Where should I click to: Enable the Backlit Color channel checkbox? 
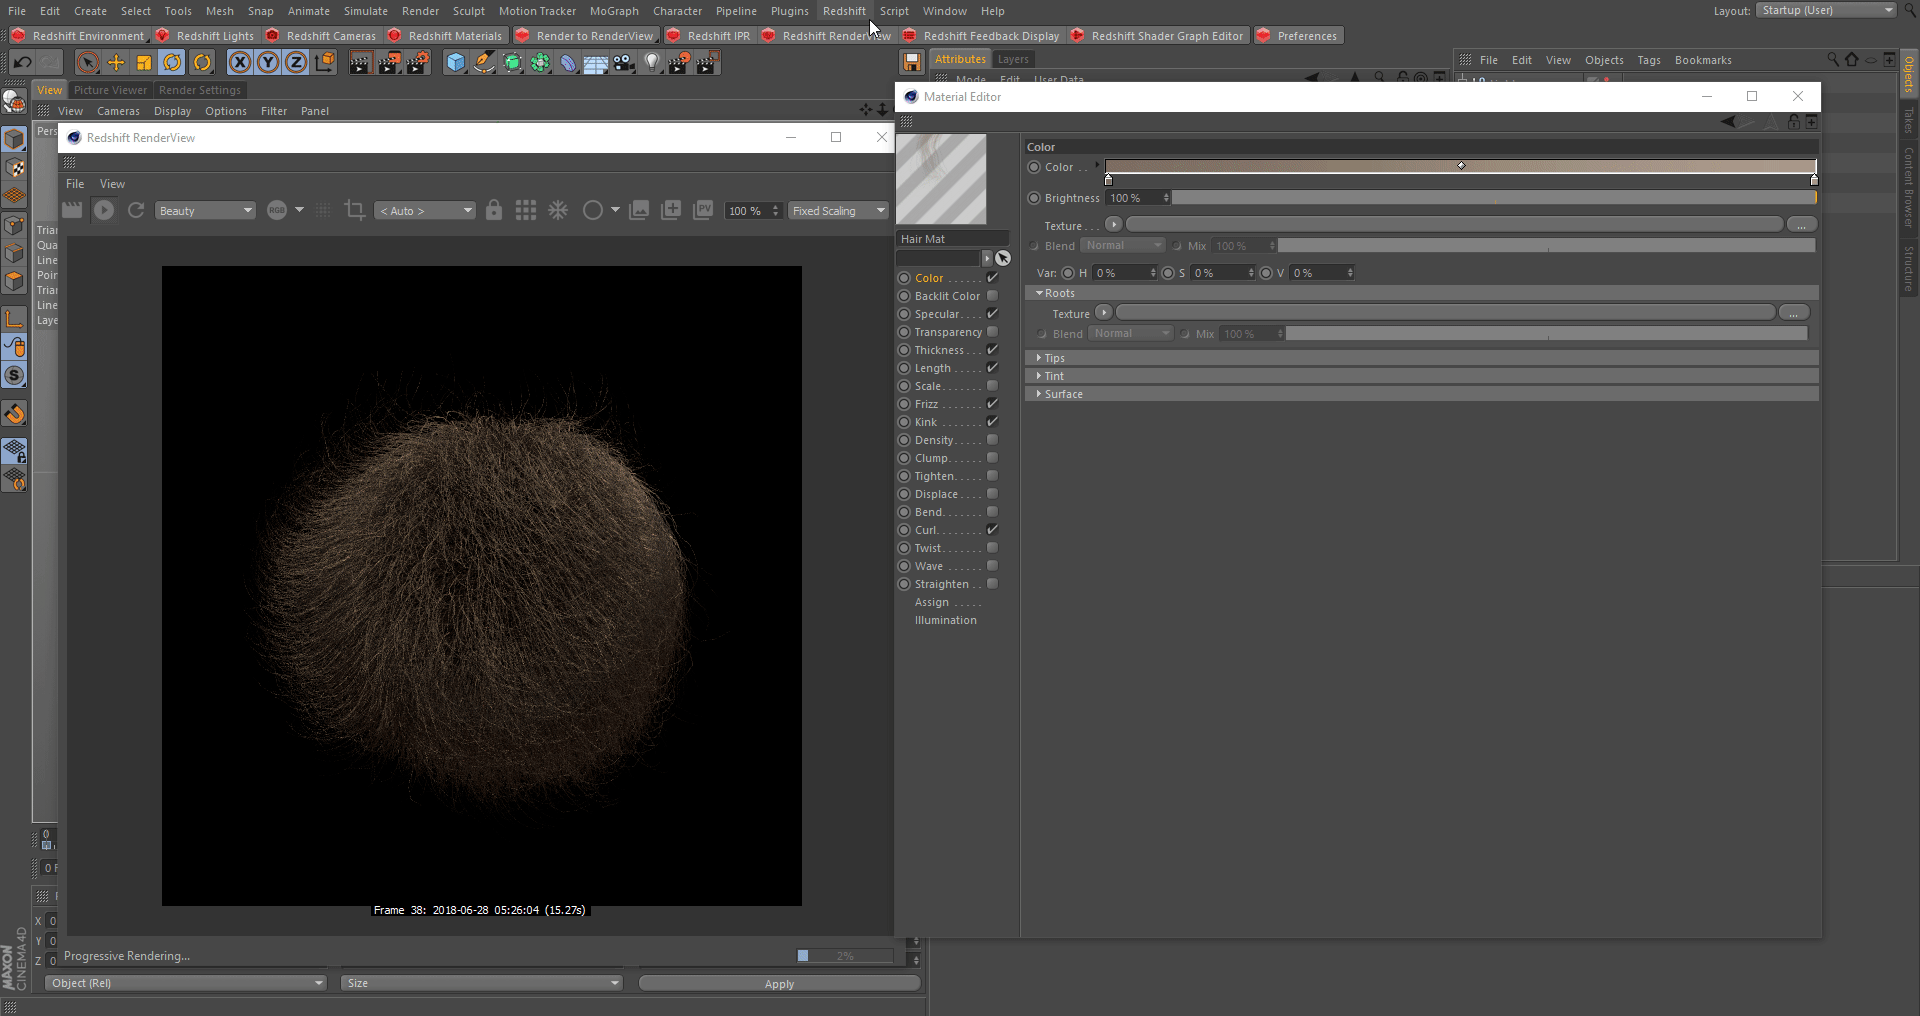992,296
